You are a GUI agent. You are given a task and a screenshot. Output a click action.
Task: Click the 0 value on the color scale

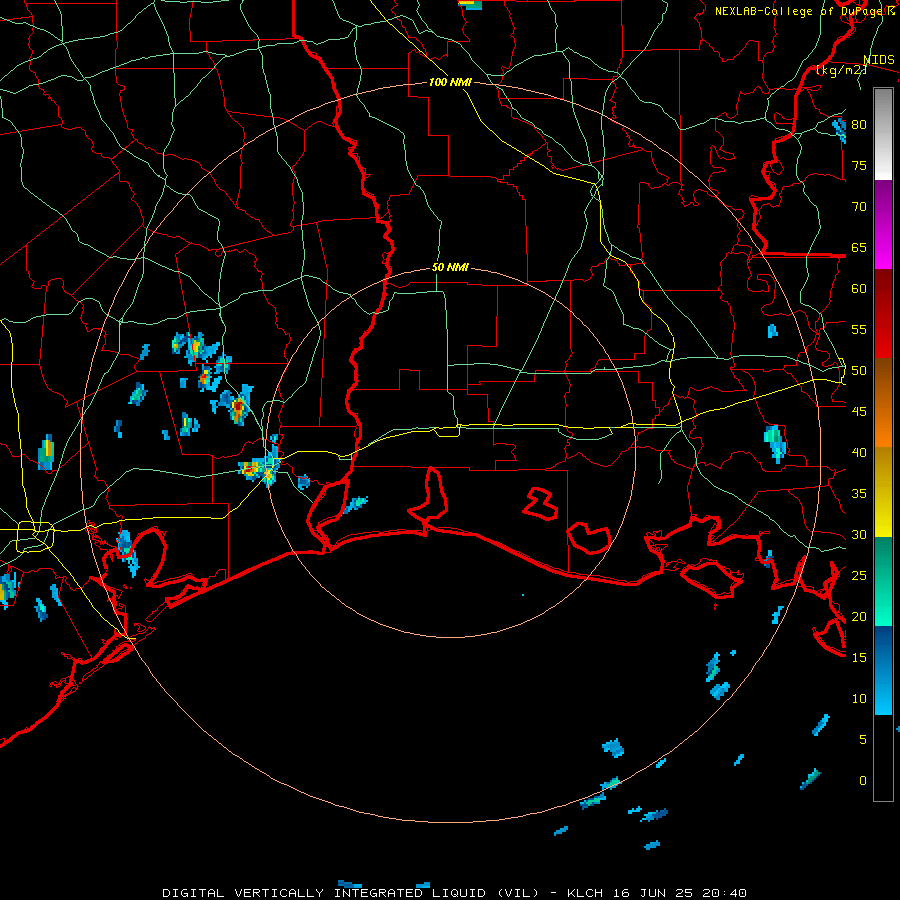[x=862, y=781]
